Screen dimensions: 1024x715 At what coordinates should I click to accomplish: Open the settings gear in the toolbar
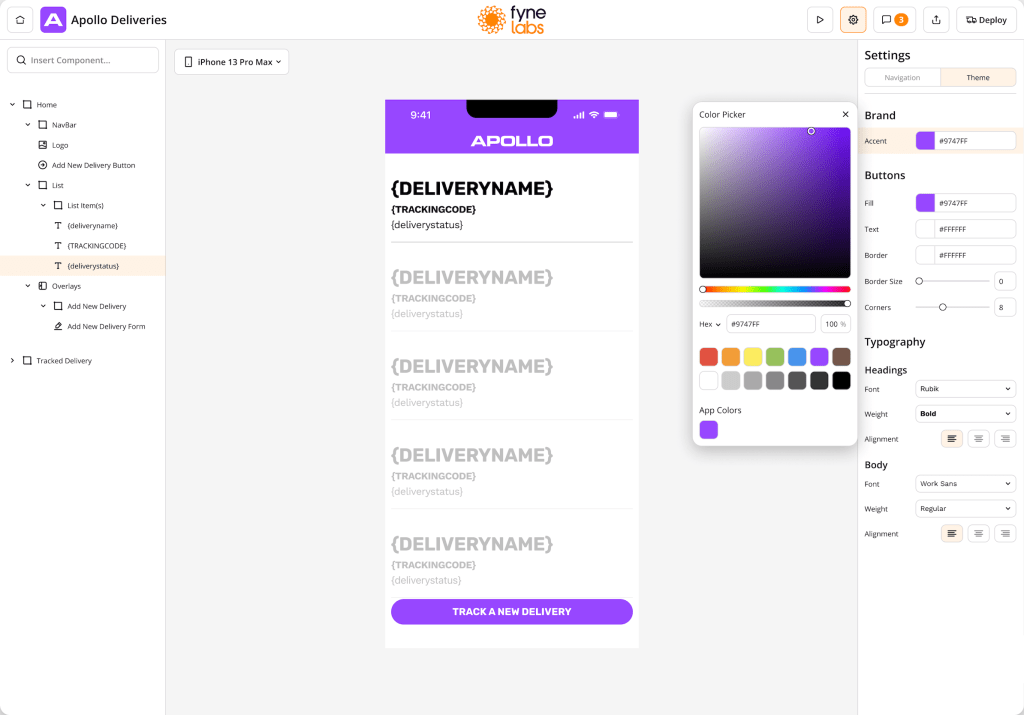click(853, 19)
